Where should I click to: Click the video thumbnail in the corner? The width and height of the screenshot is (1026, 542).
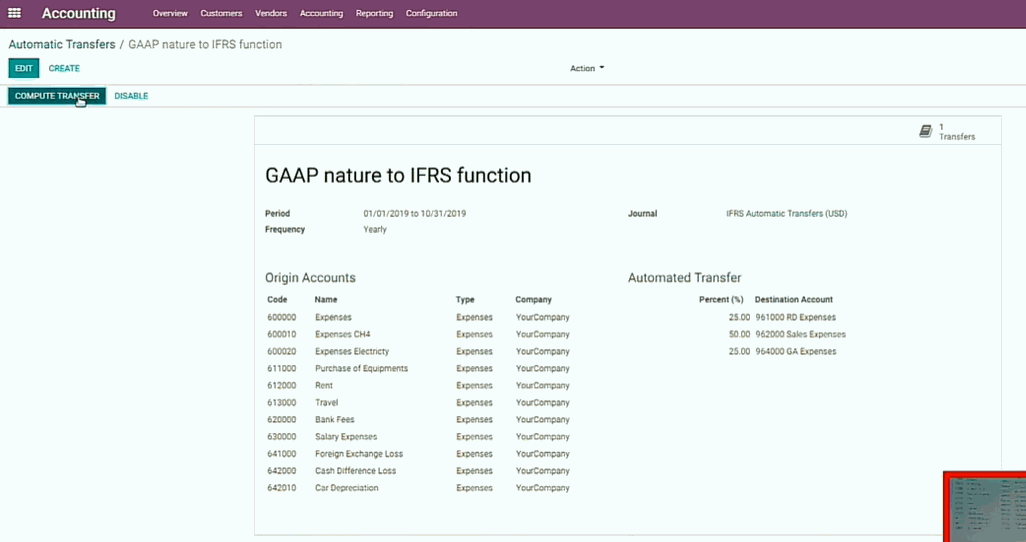point(985,506)
